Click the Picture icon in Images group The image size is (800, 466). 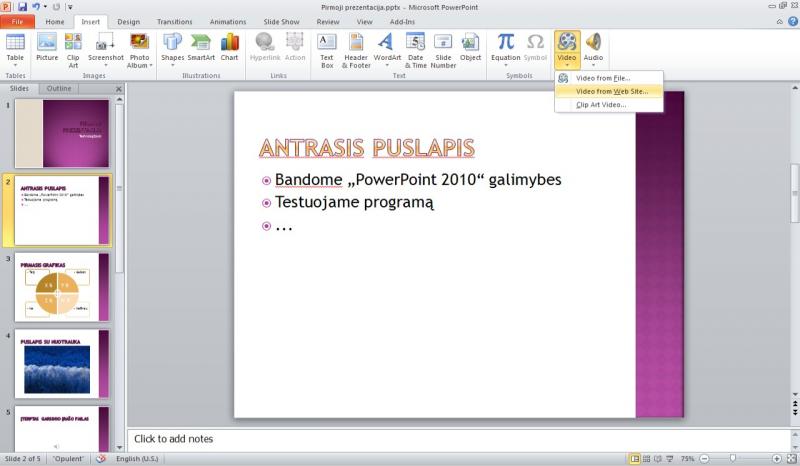(x=47, y=48)
